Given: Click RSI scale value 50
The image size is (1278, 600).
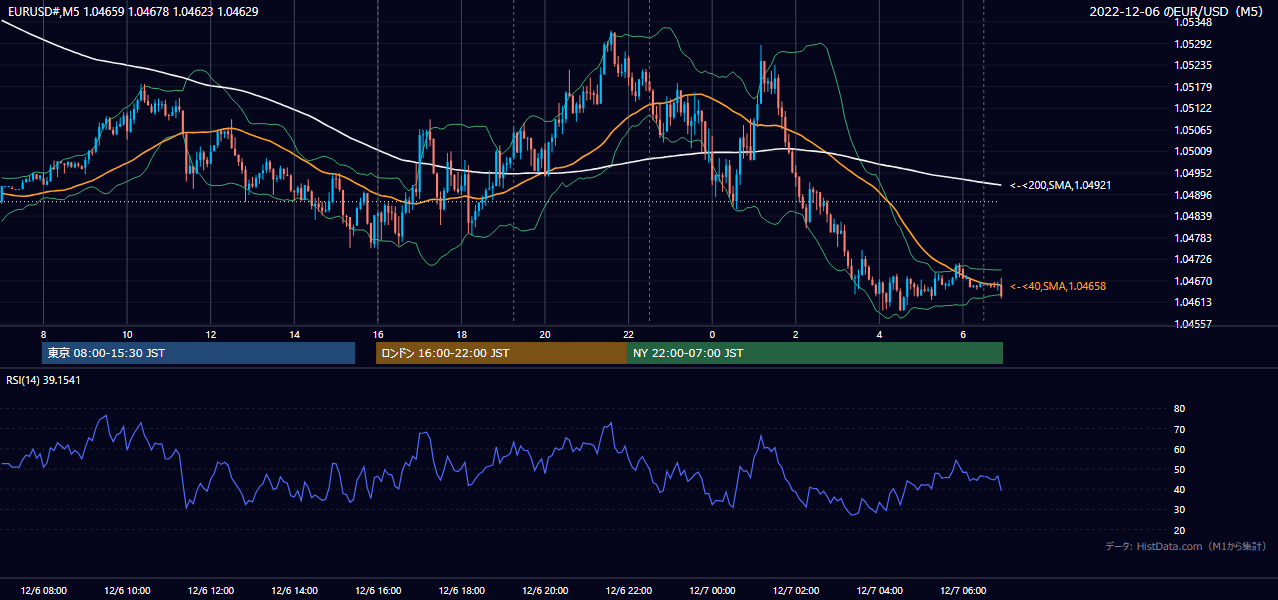Looking at the screenshot, I should [x=1180, y=469].
